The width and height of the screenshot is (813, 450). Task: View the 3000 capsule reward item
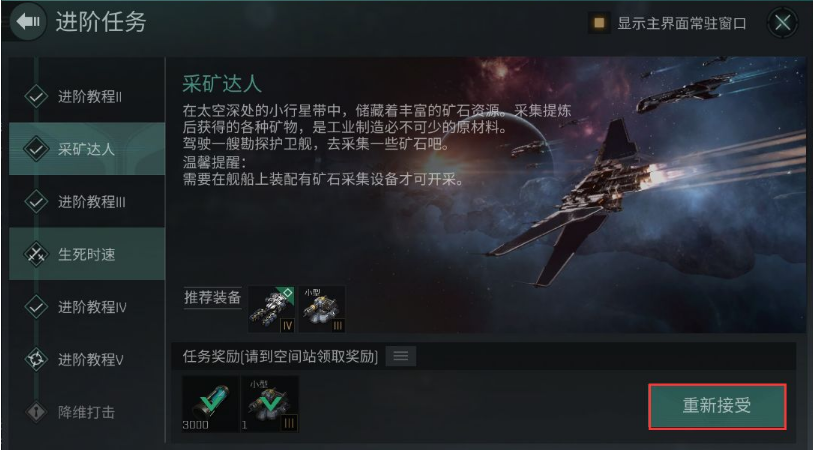(211, 404)
